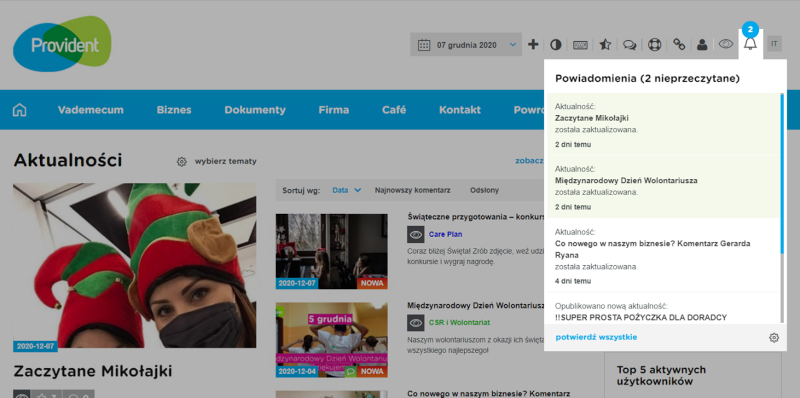Open the Biznes menu
The height and width of the screenshot is (398, 800).
coord(174,110)
